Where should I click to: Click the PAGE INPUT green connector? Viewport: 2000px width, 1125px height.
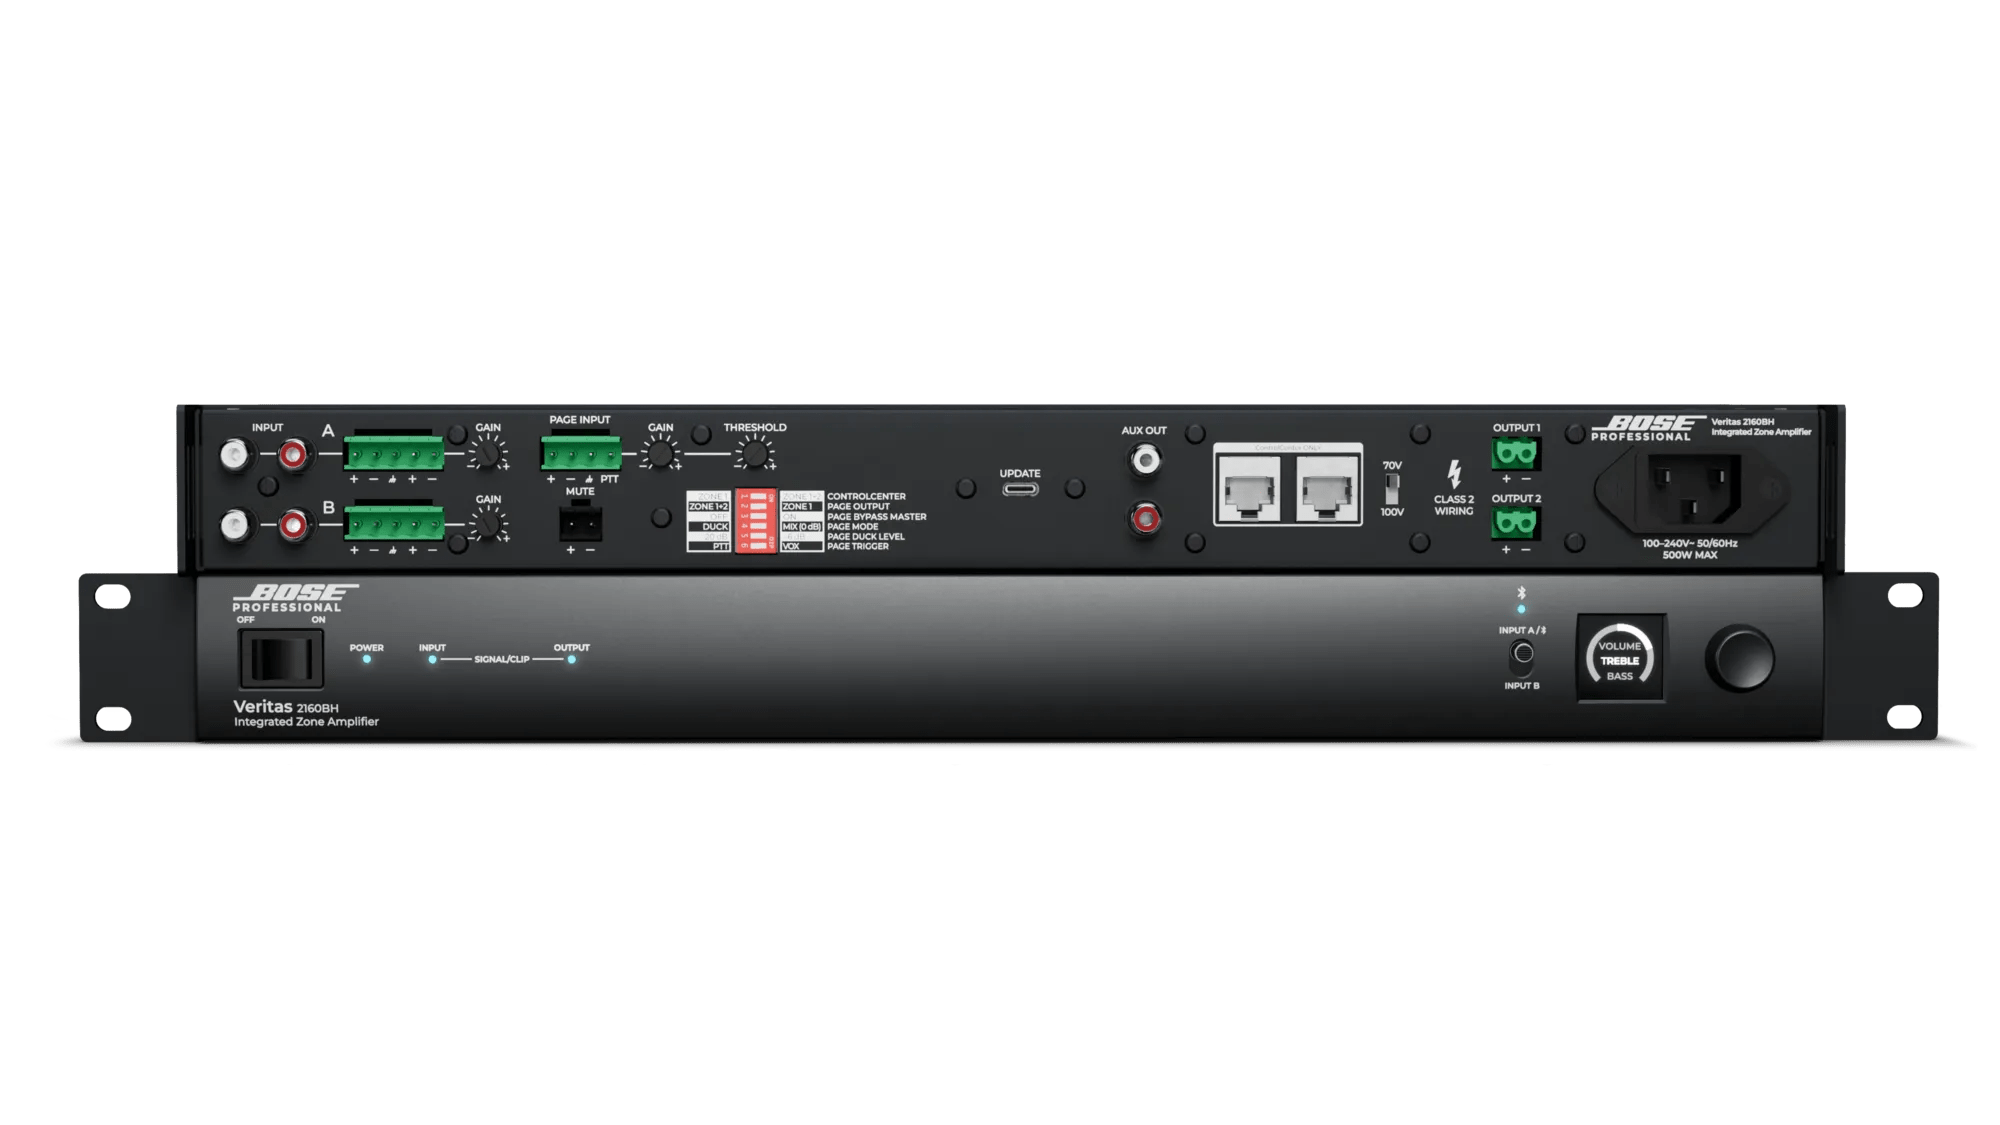click(x=581, y=452)
